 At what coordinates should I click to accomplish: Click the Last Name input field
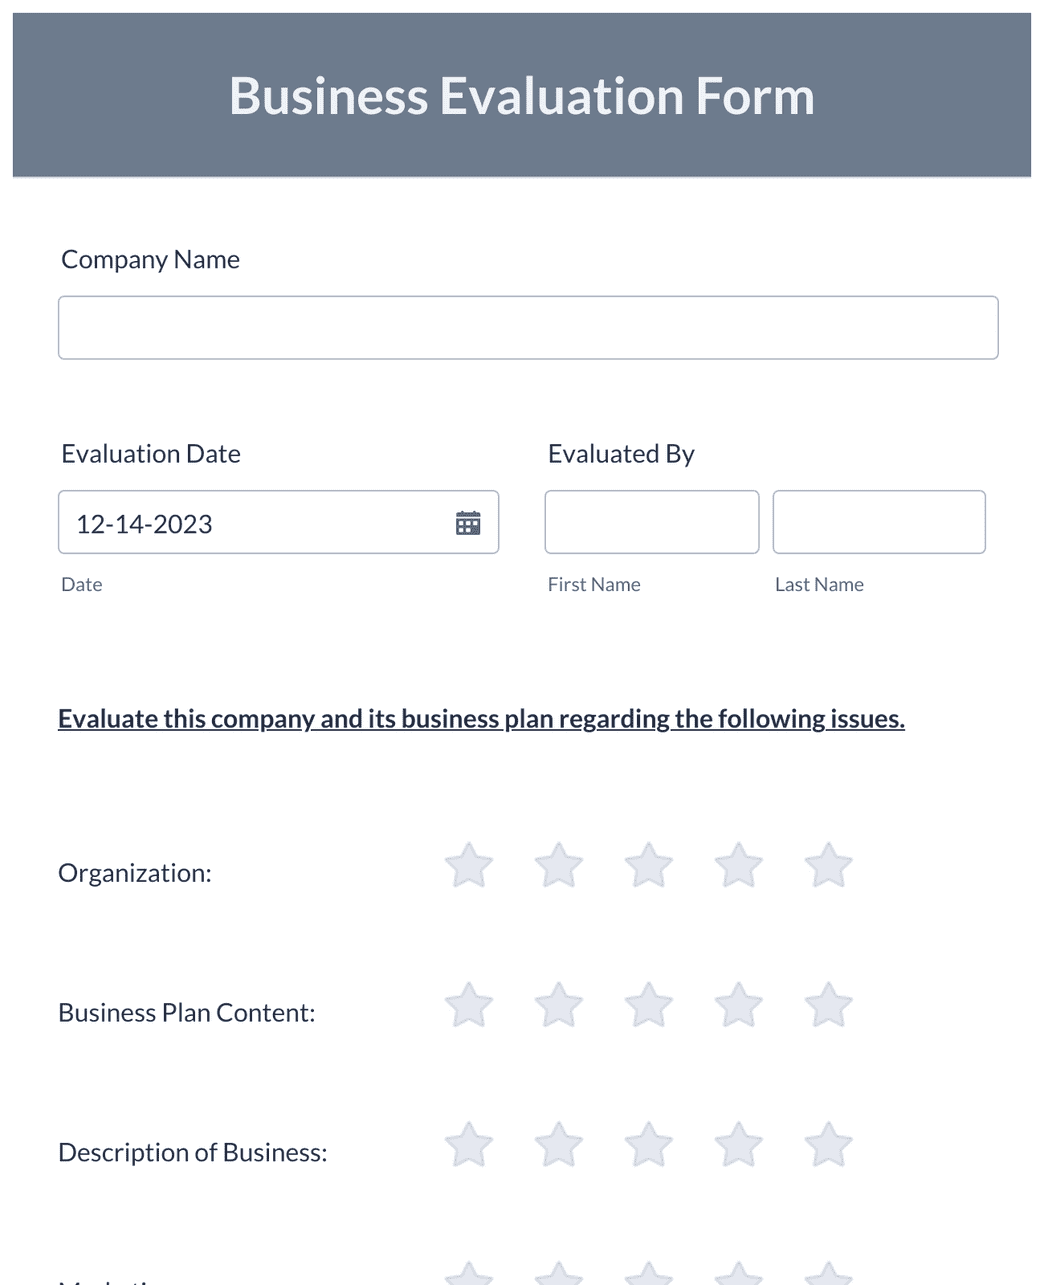[x=878, y=521]
